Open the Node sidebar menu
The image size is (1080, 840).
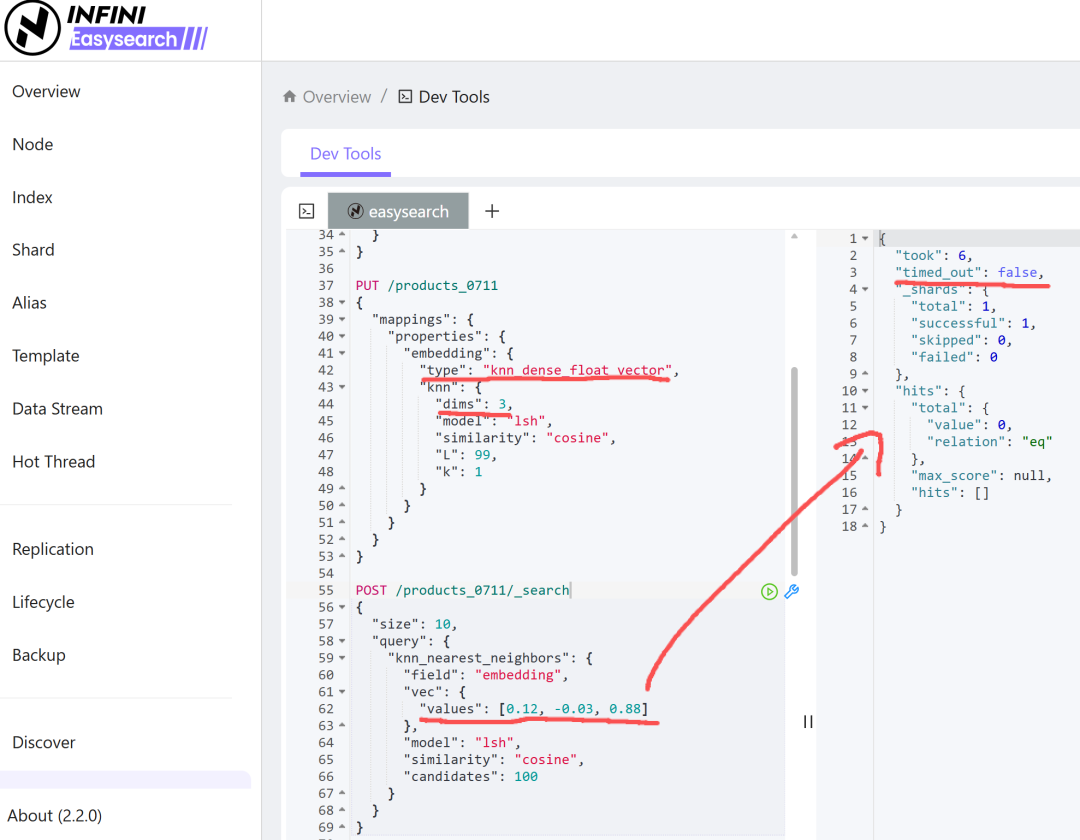click(x=32, y=145)
